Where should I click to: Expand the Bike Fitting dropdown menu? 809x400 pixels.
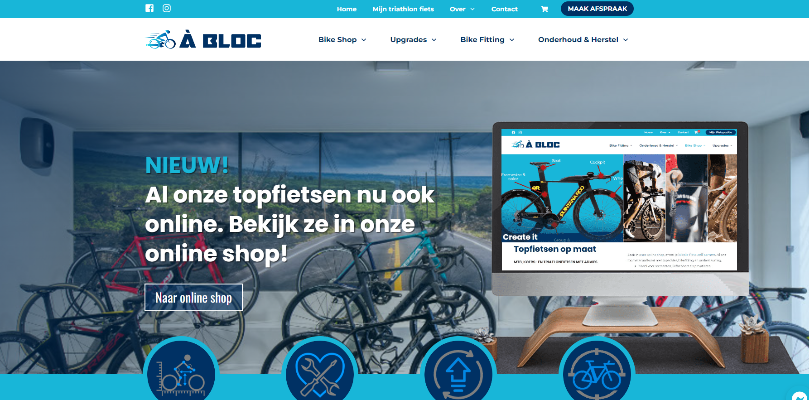tap(487, 40)
